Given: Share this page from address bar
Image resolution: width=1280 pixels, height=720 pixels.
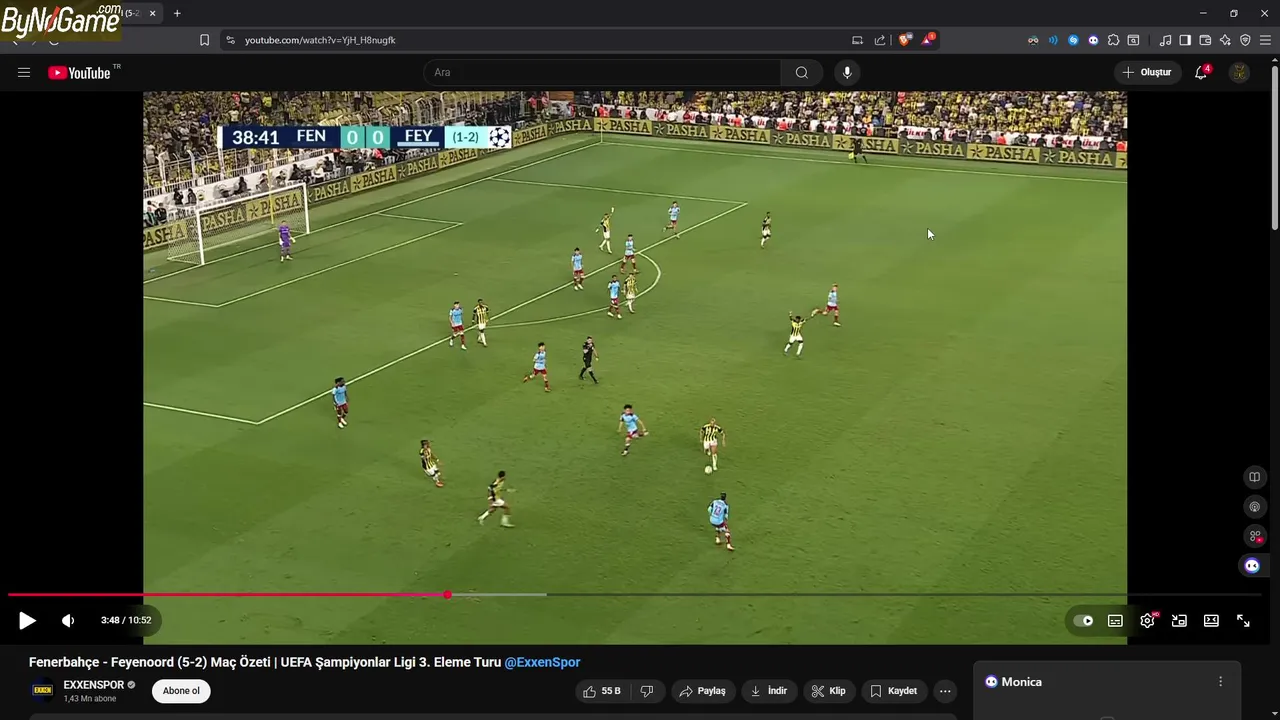Looking at the screenshot, I should [880, 40].
